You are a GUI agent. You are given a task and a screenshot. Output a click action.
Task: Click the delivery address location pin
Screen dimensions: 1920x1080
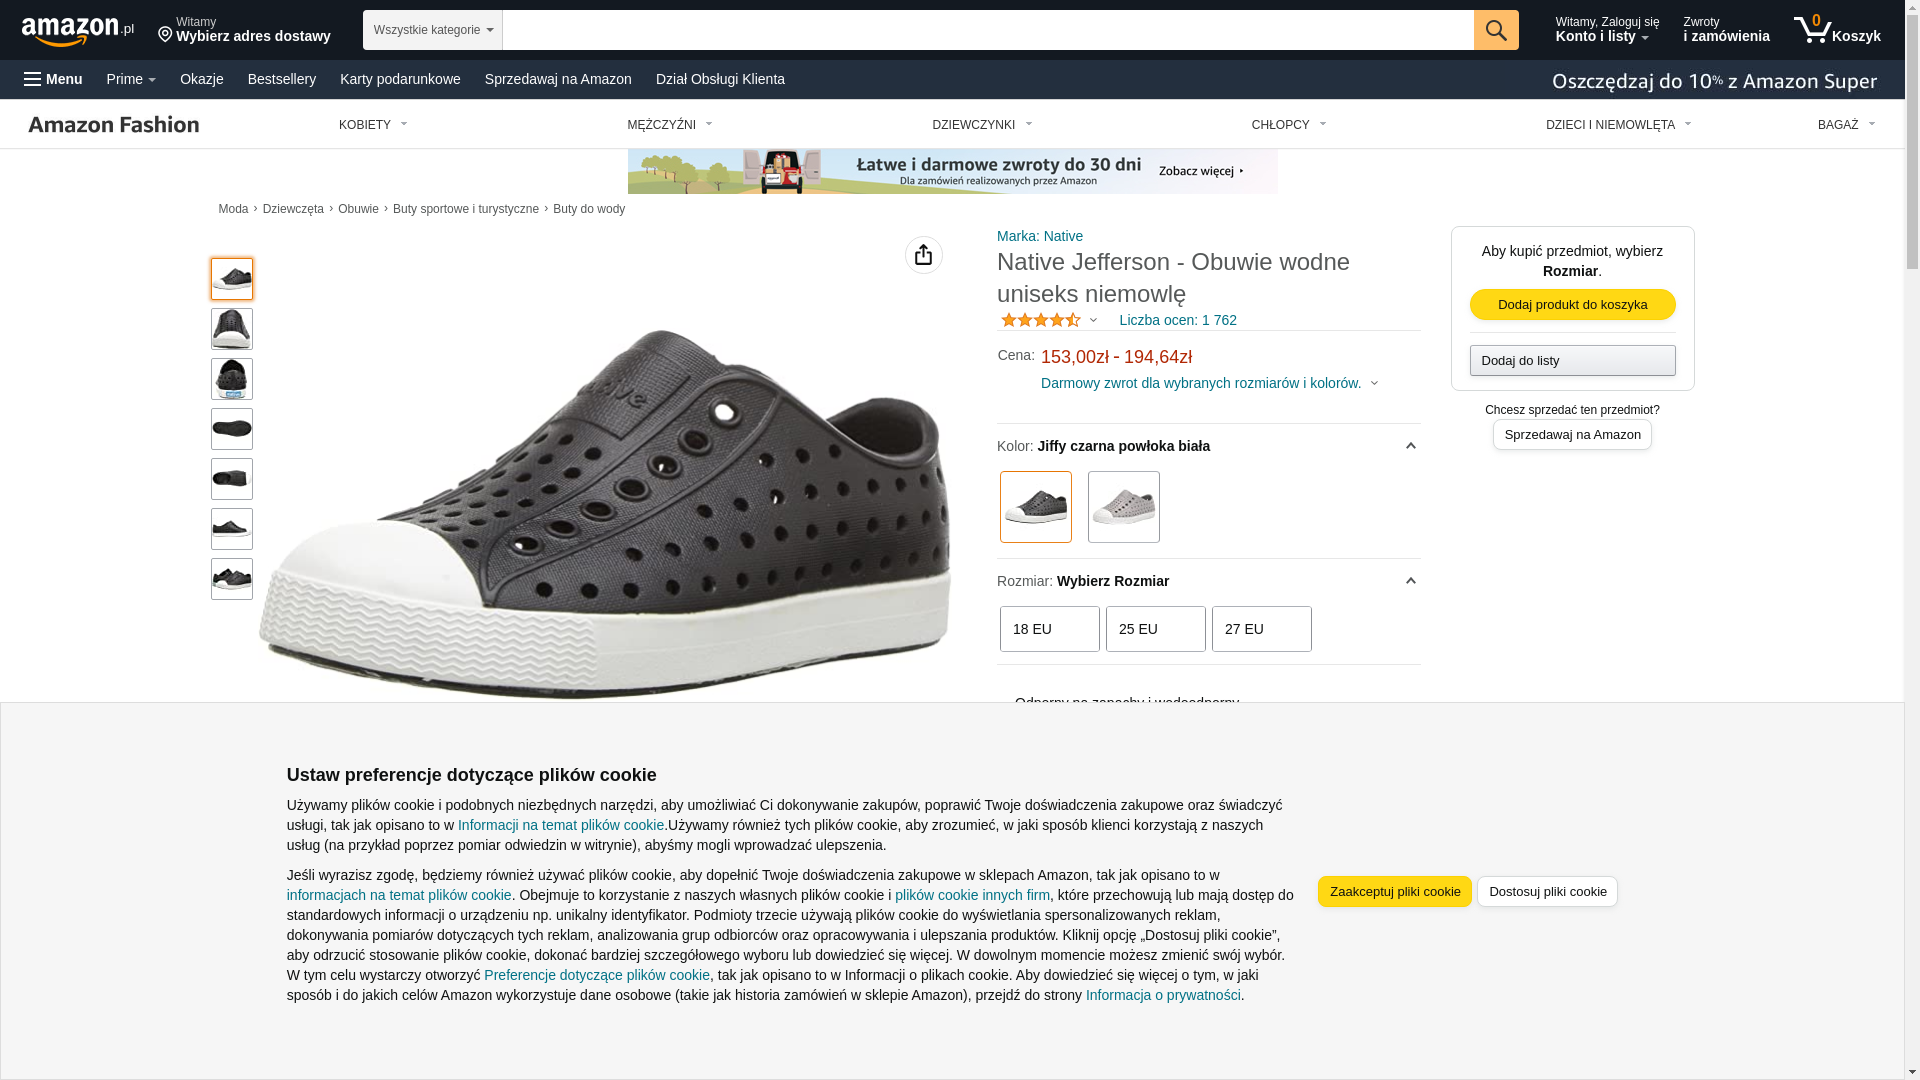(165, 35)
